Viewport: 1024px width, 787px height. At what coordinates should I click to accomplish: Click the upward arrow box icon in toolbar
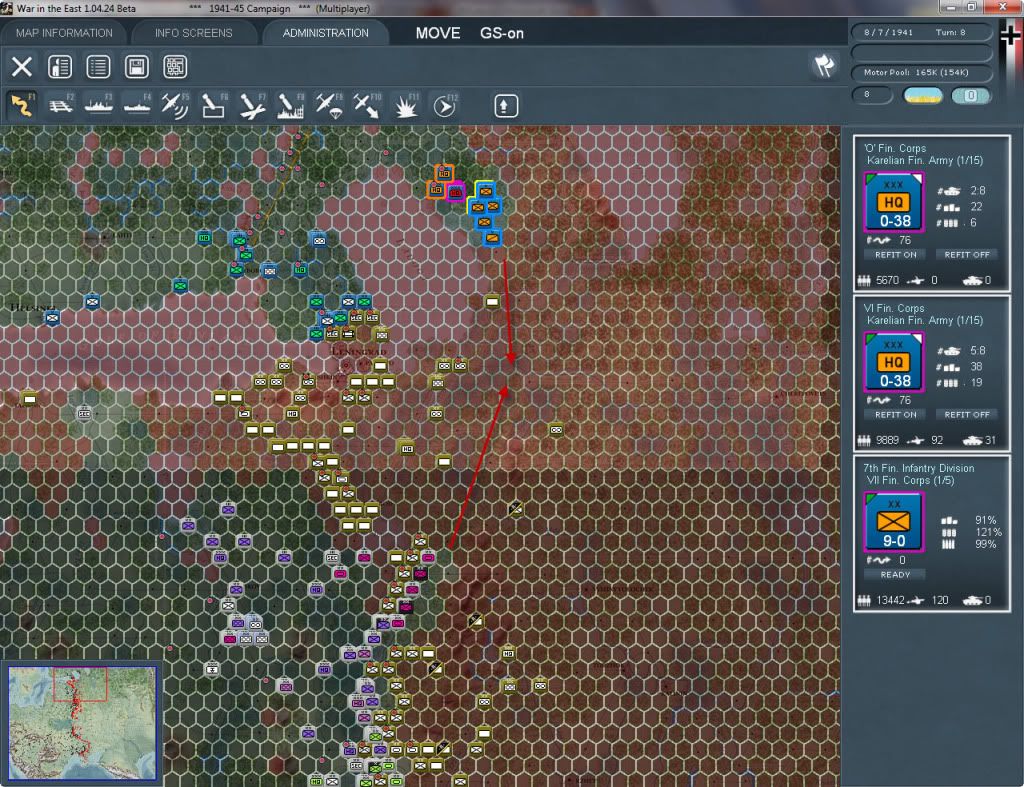pyautogui.click(x=505, y=106)
